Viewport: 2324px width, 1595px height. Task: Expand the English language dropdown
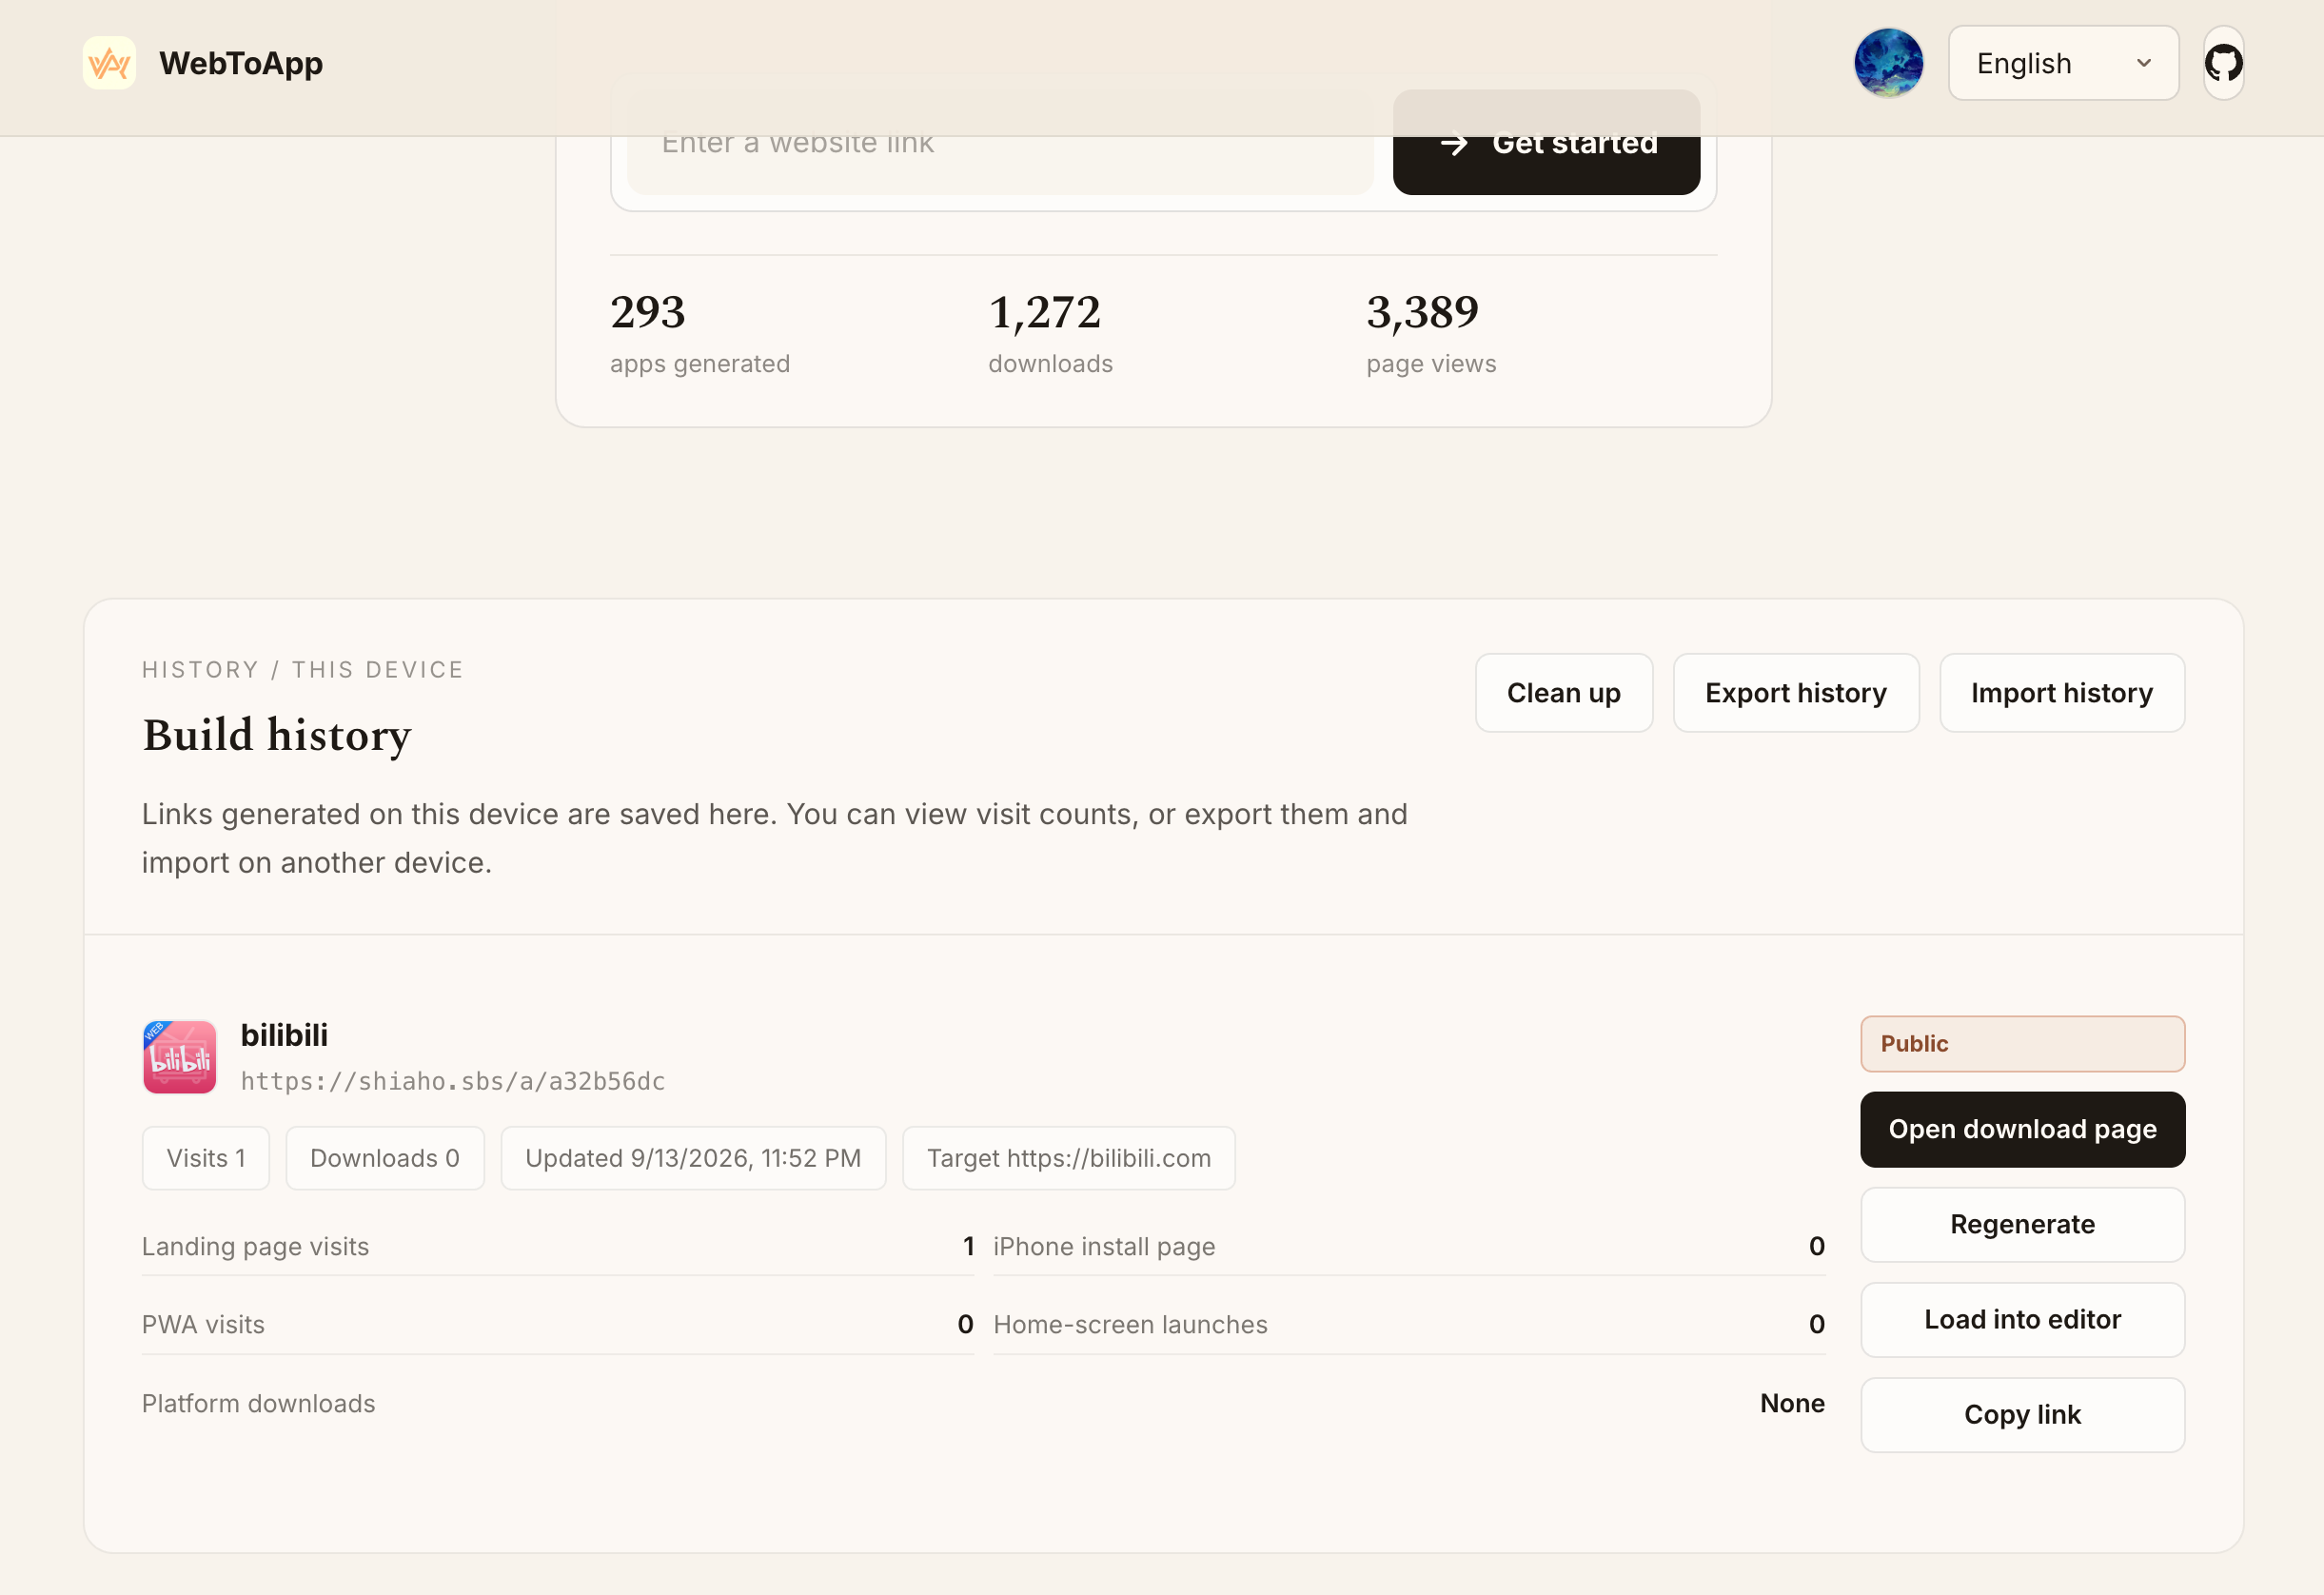click(x=2063, y=63)
